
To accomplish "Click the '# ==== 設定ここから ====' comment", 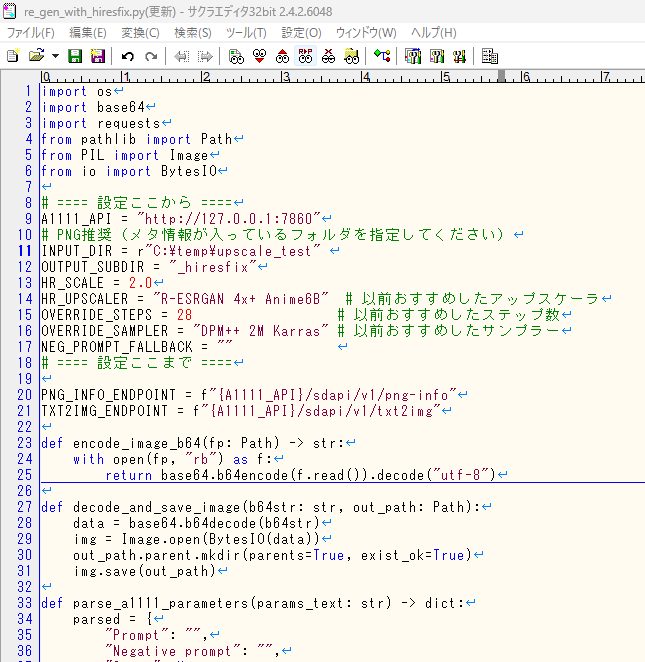I will coord(137,203).
